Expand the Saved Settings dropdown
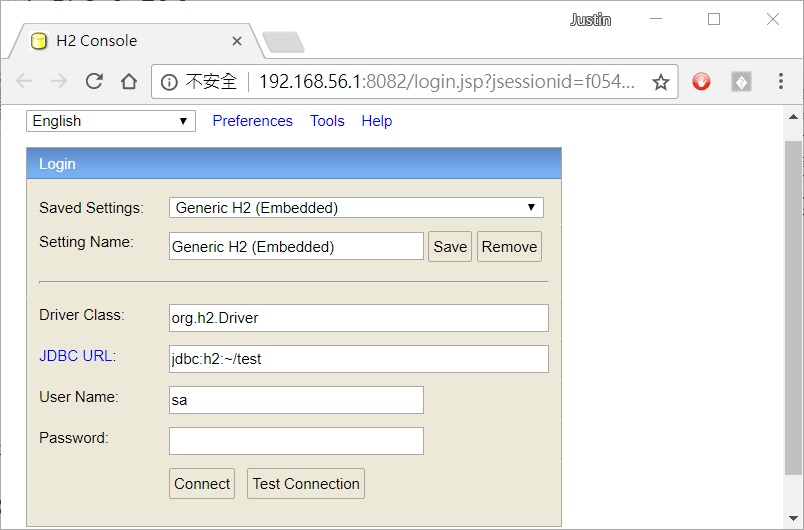Image resolution: width=804 pixels, height=530 pixels. [x=356, y=208]
